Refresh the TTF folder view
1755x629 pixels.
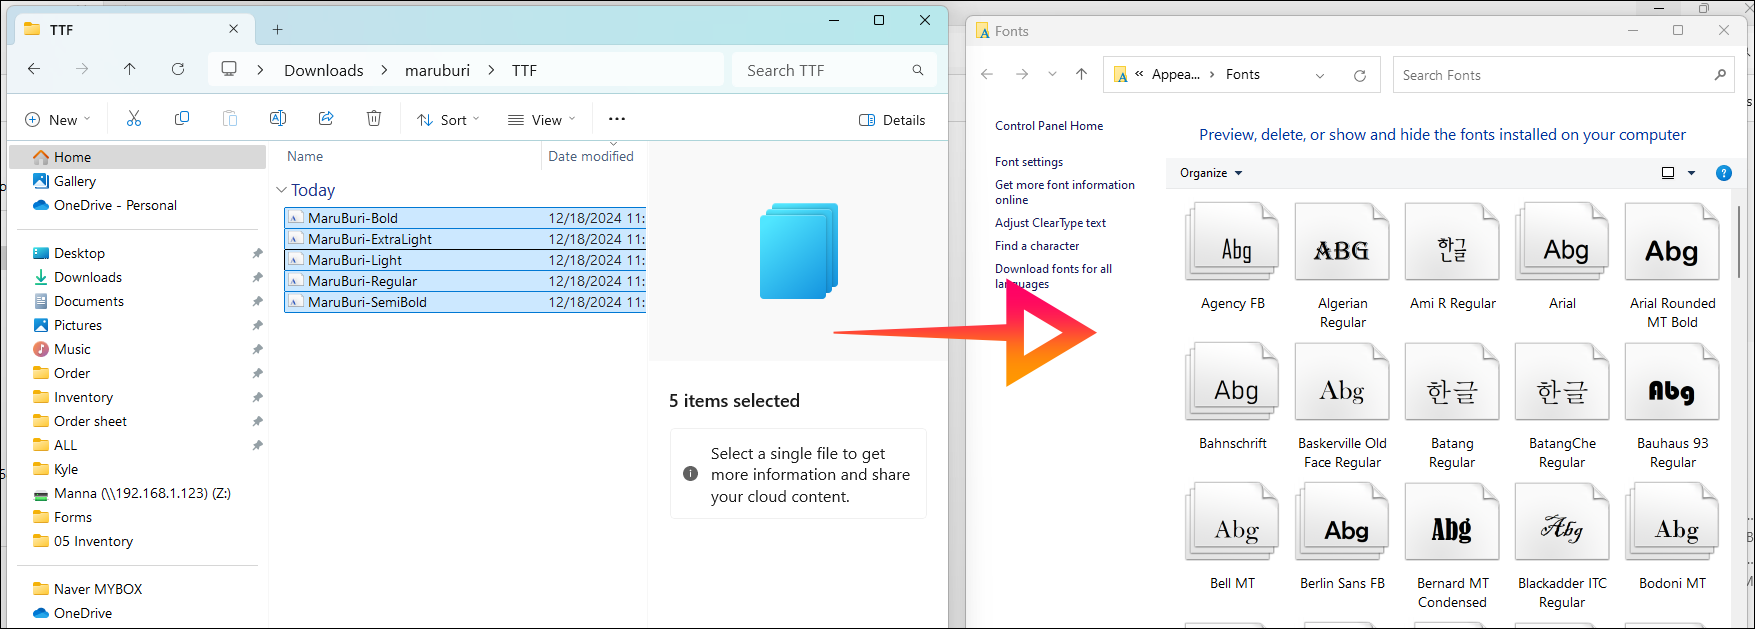pyautogui.click(x=178, y=69)
